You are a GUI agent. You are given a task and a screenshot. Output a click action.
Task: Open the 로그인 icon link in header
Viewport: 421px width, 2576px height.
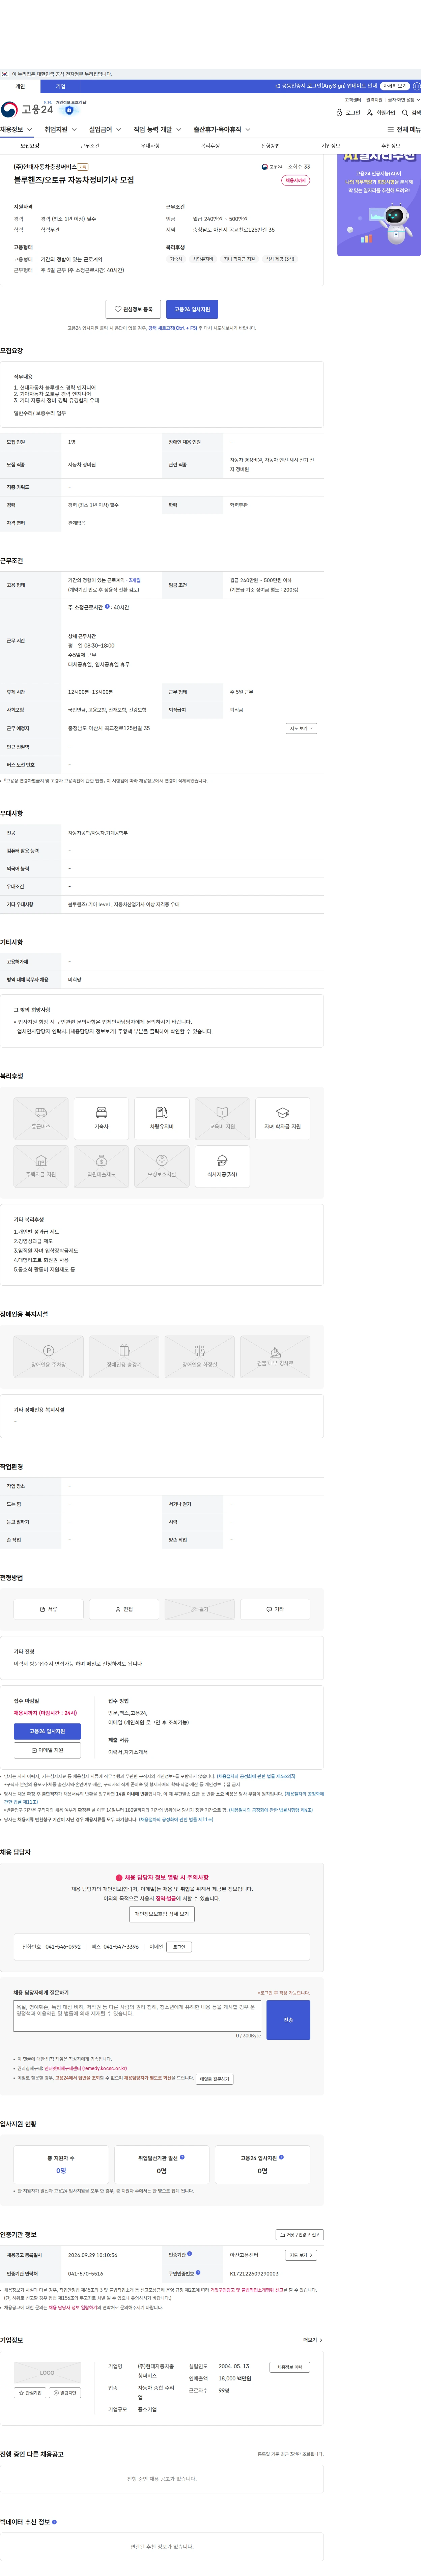[x=348, y=113]
